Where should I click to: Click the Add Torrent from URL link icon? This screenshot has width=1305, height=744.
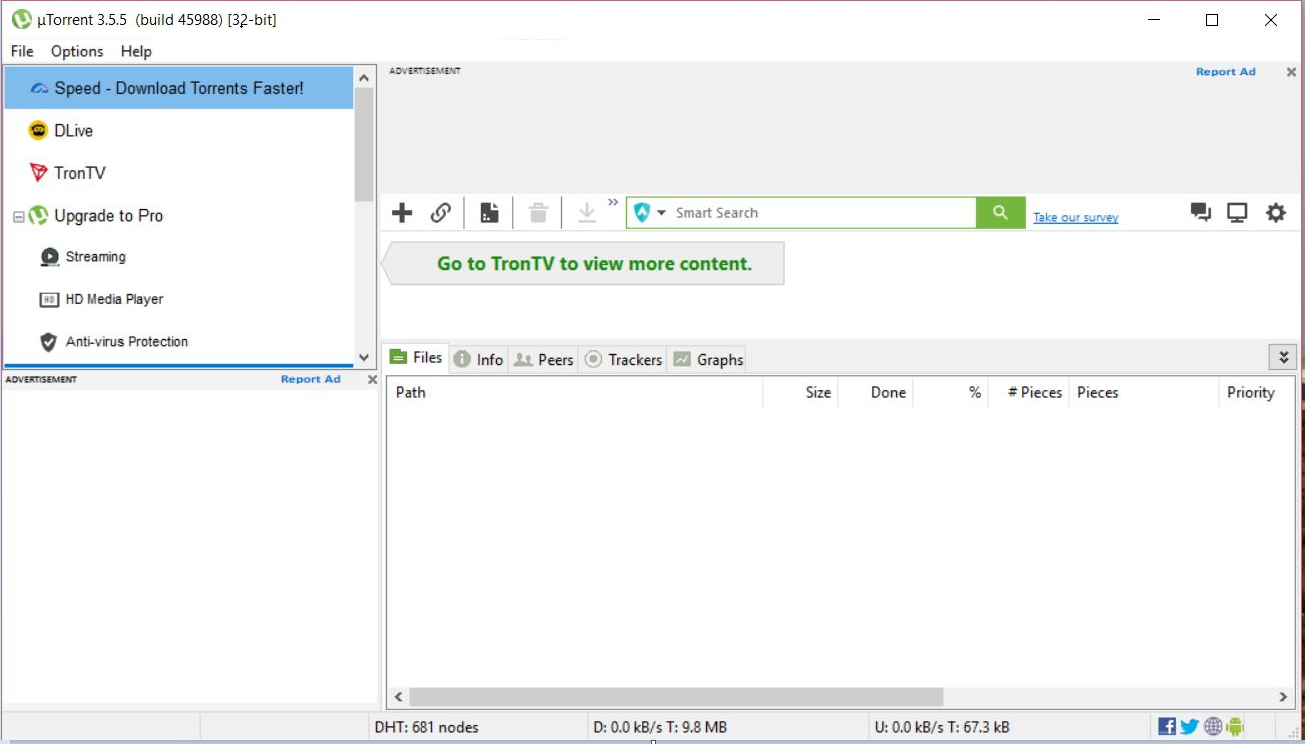(441, 213)
